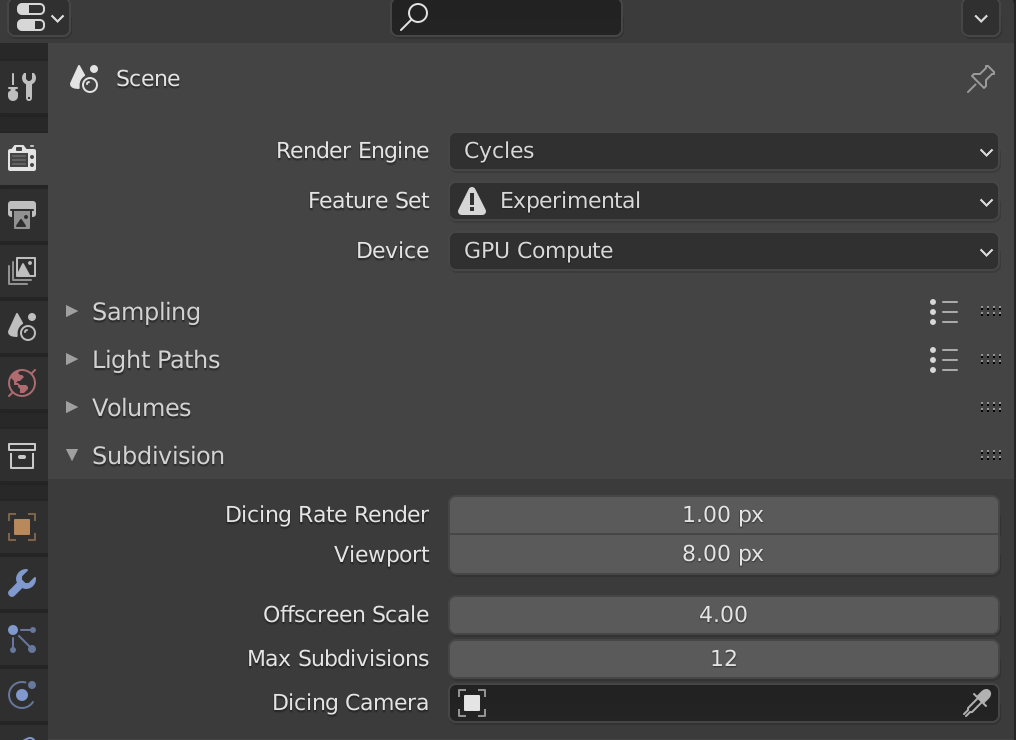Switch to the Render properties tab
Viewport: 1016px width, 740px height.
[x=22, y=158]
